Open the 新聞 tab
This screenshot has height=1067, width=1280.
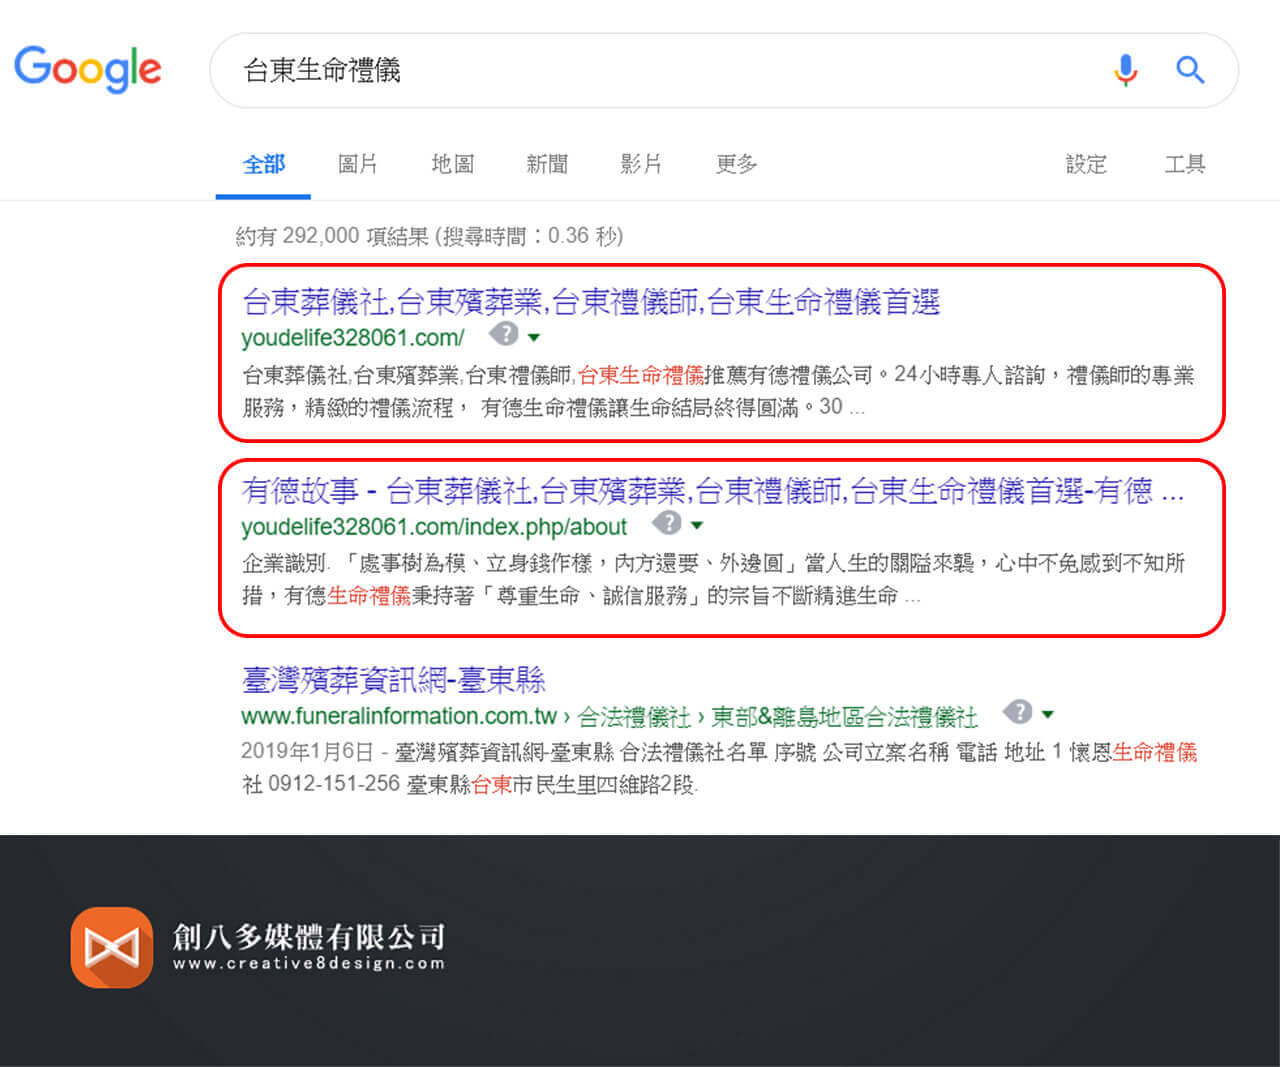[547, 164]
